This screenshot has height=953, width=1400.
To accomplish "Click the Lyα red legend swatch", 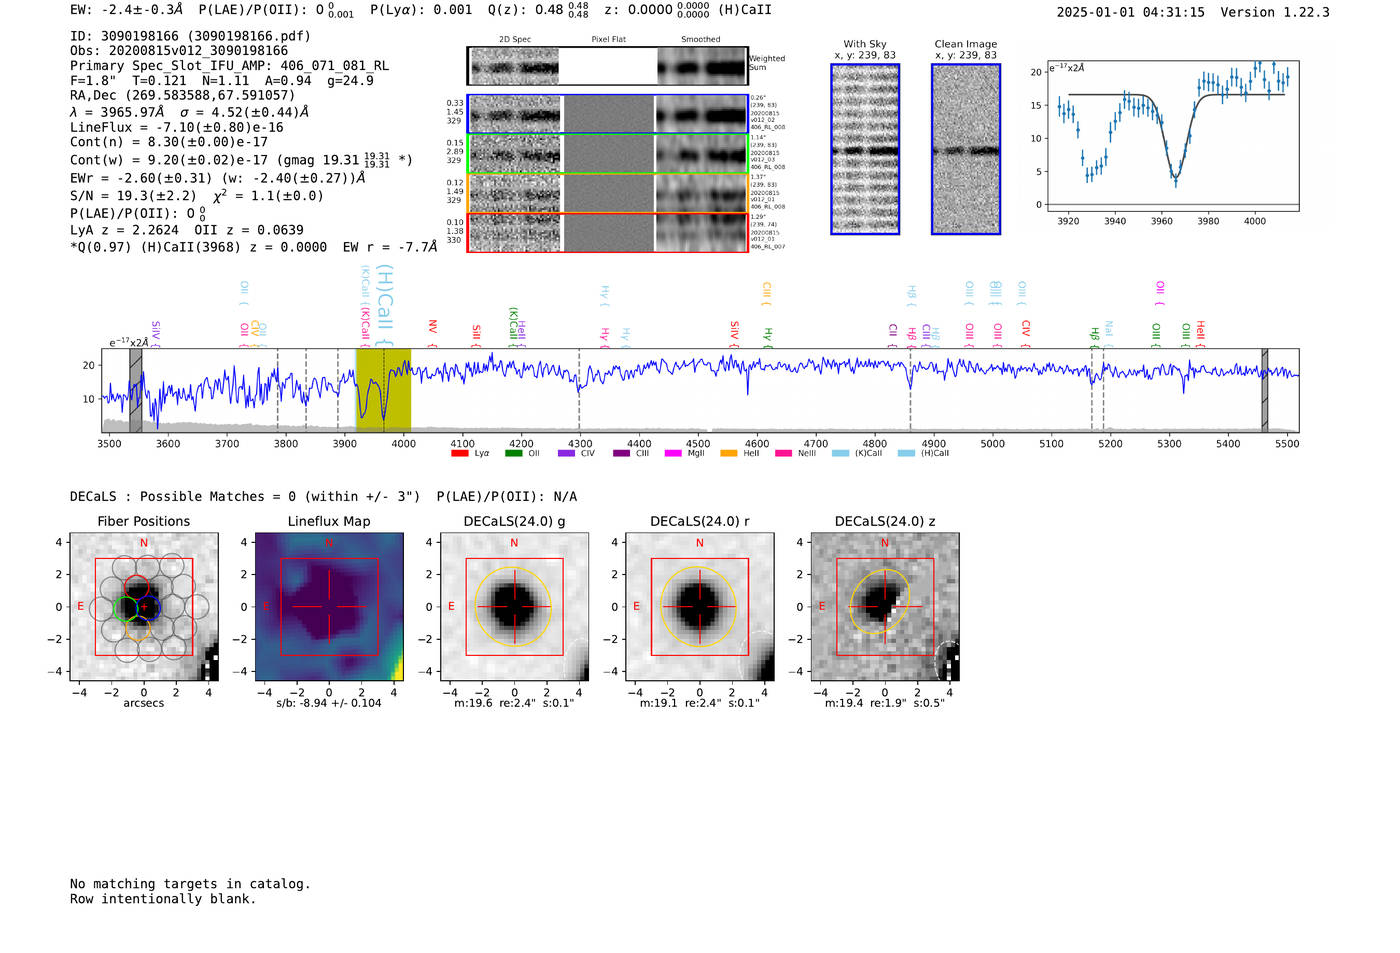I will (x=460, y=453).
